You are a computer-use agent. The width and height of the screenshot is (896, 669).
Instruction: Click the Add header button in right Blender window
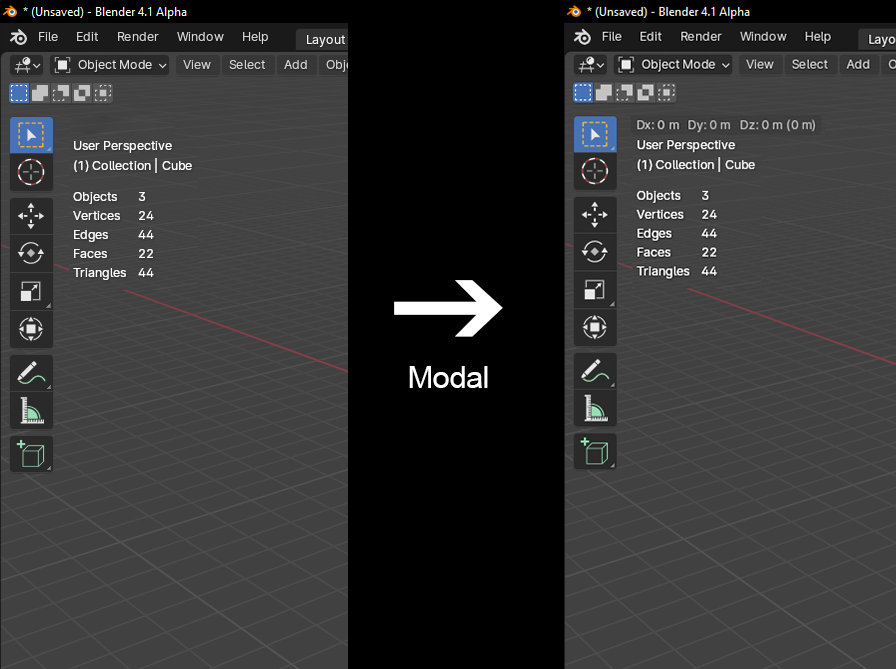[x=858, y=65]
